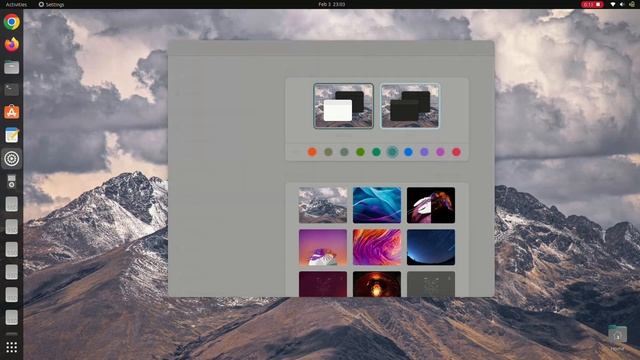Open the Home folder desktop icon
This screenshot has height=360, width=640.
click(617, 338)
